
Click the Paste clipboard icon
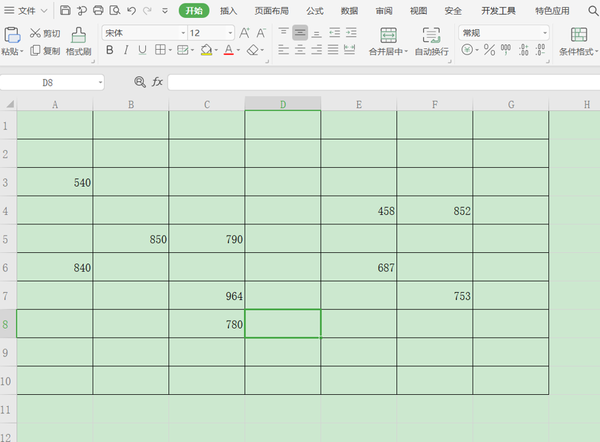click(12, 35)
